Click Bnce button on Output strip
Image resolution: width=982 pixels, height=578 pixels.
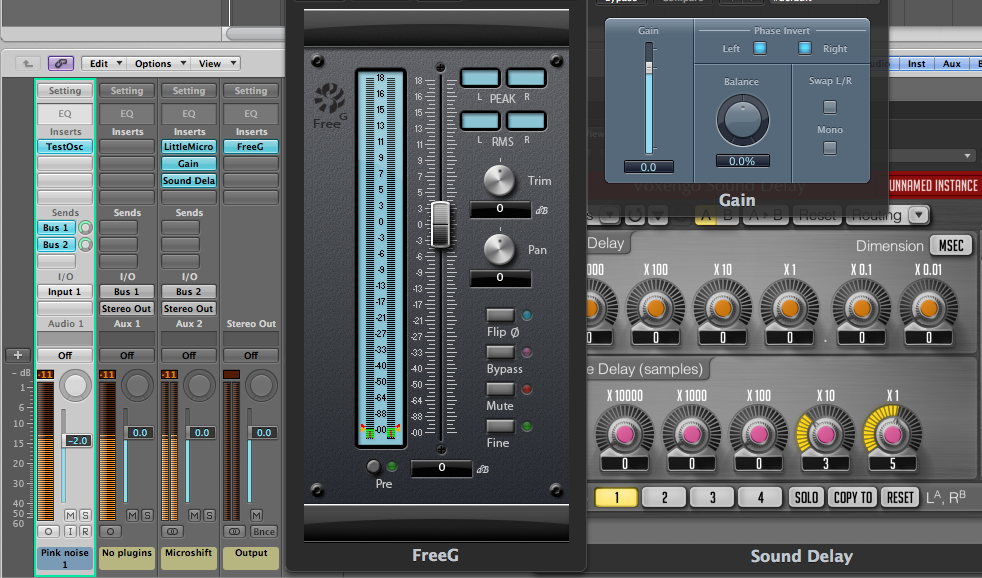[264, 531]
